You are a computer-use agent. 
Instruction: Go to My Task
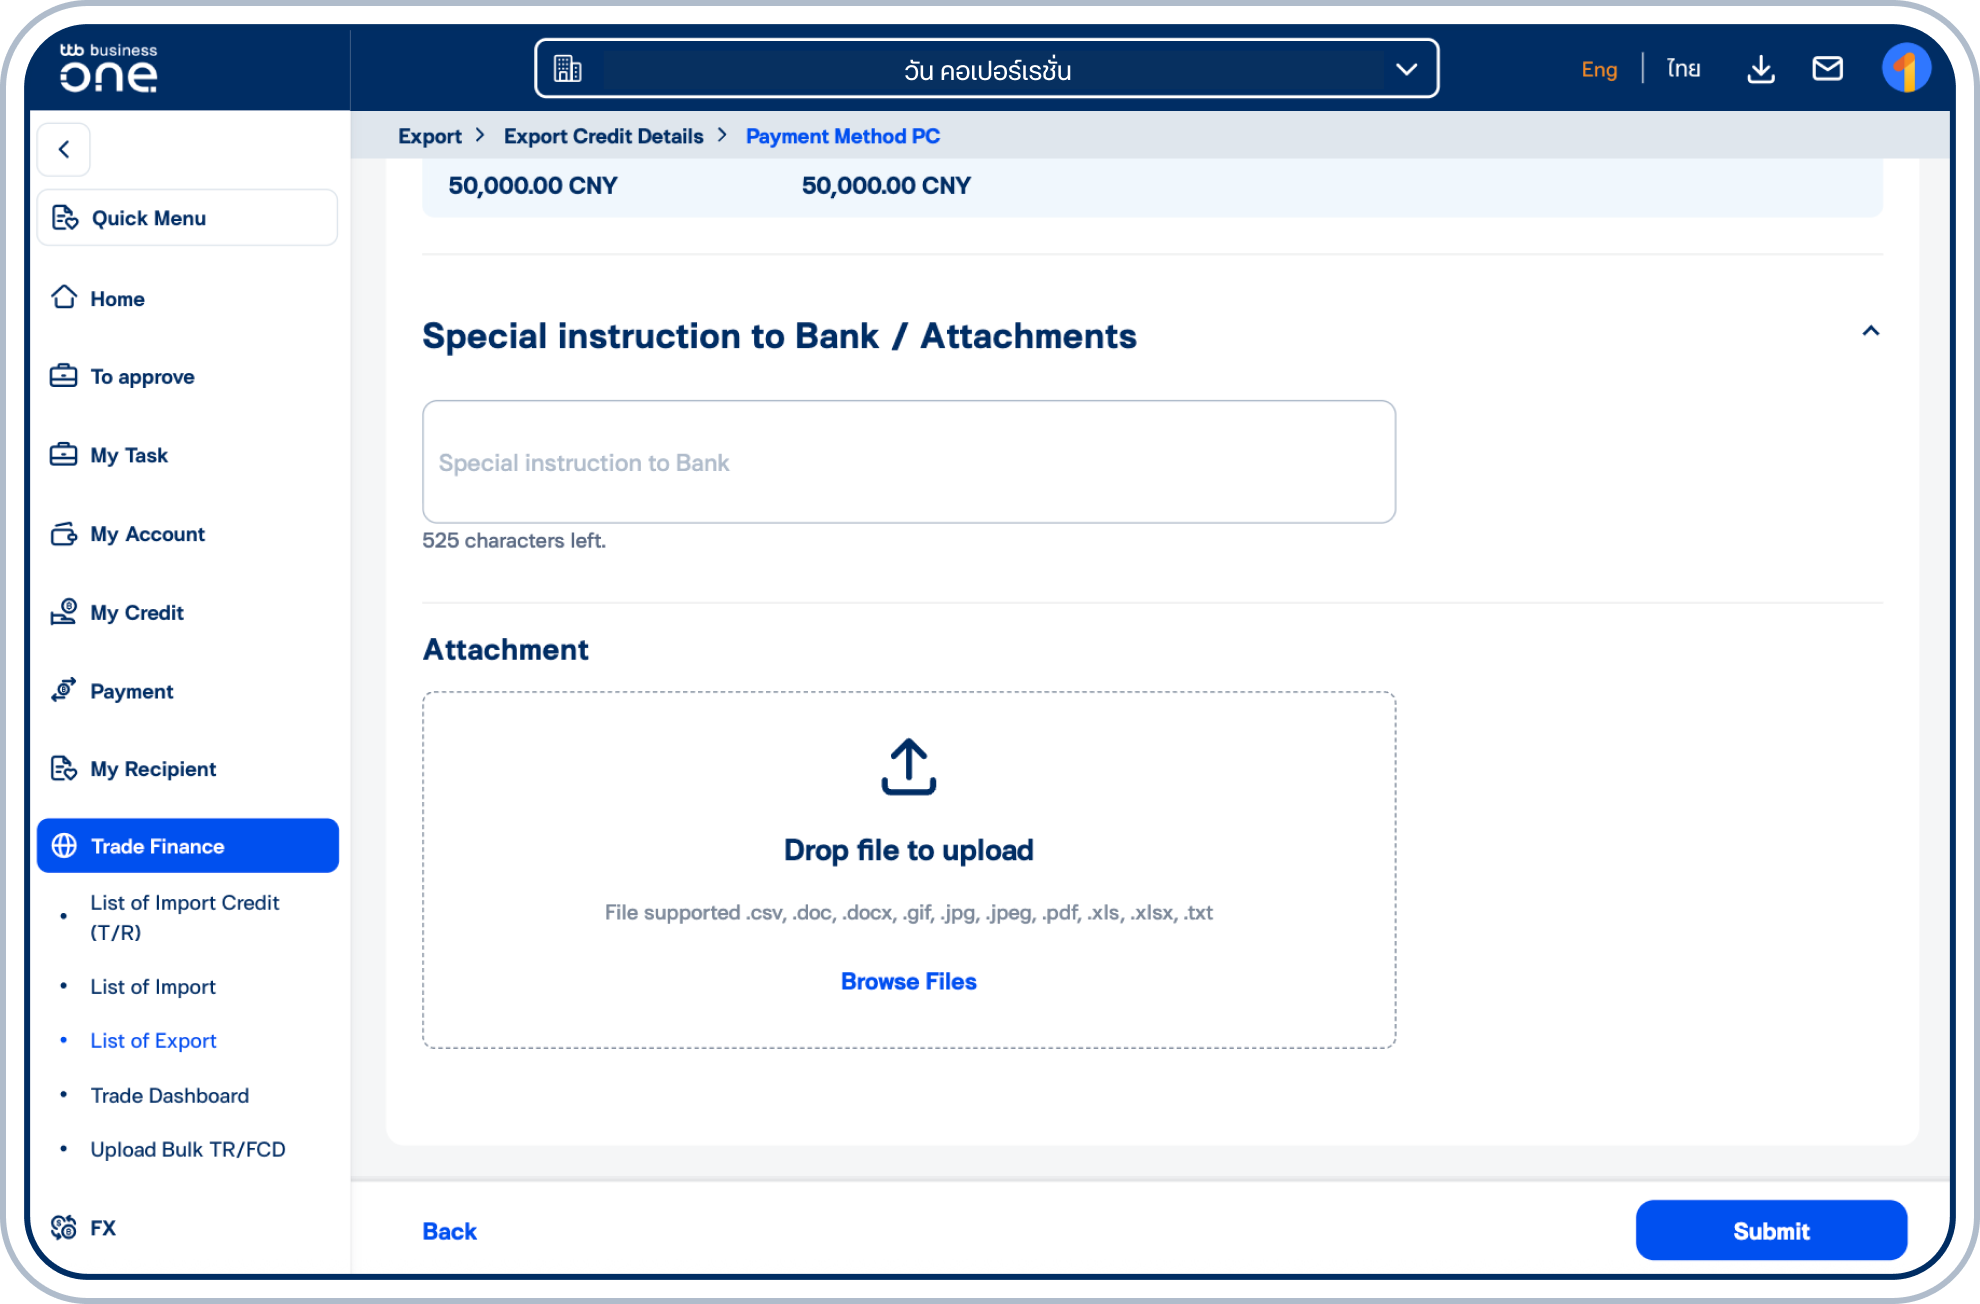(128, 455)
